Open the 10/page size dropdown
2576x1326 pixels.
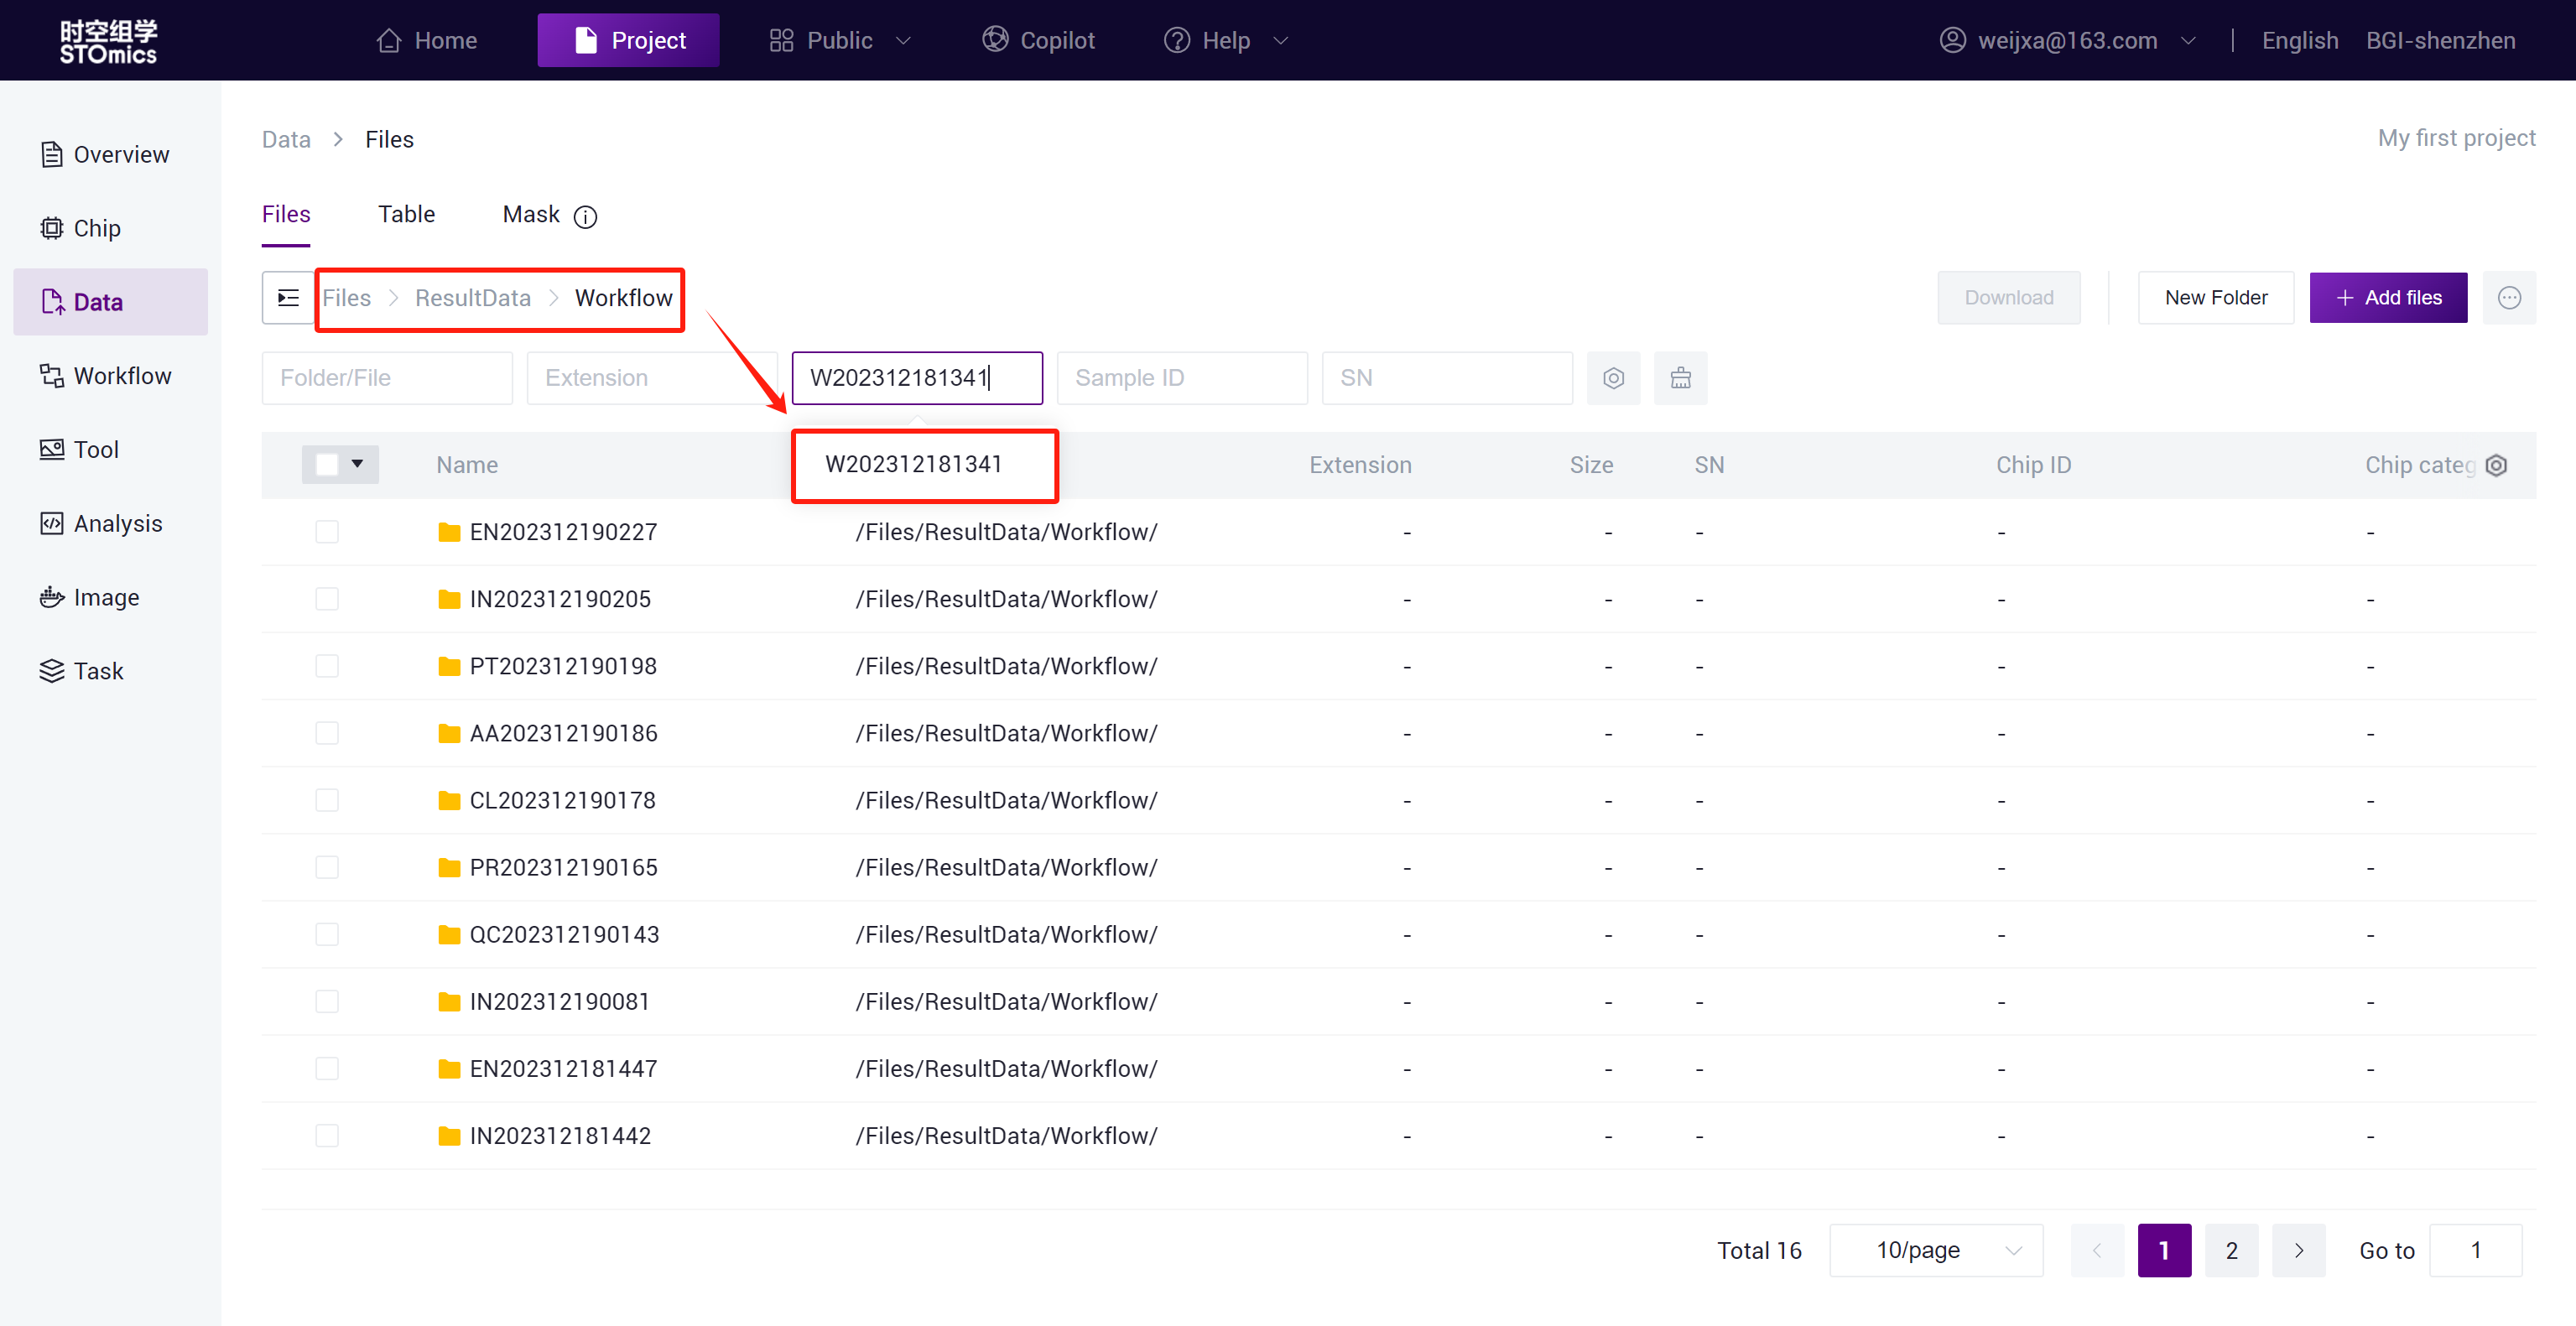[x=1936, y=1251]
